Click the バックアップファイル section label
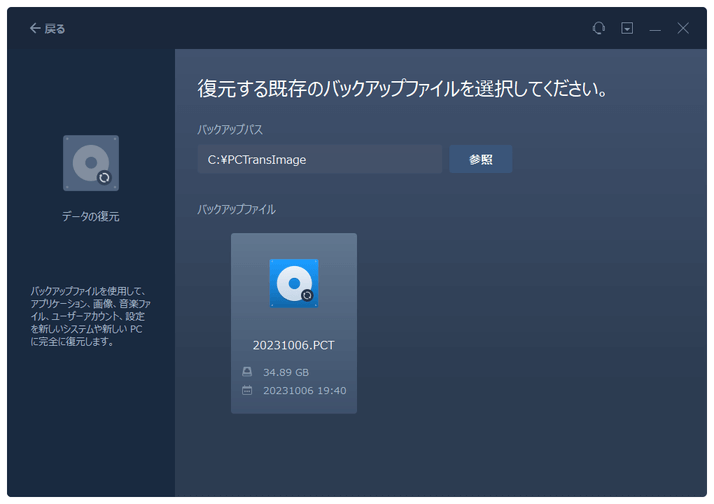The image size is (714, 504). point(236,209)
